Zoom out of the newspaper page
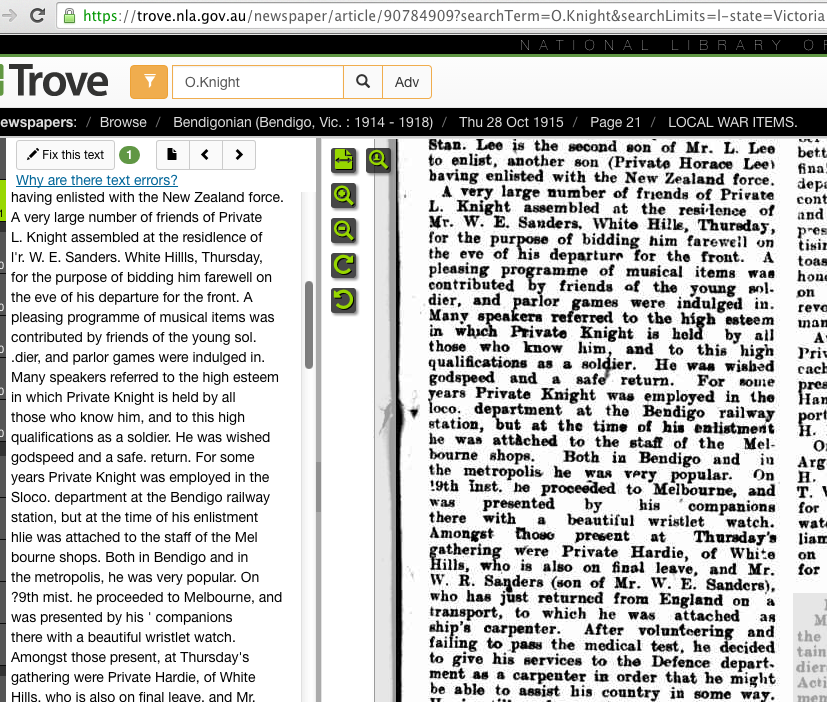 coord(343,230)
